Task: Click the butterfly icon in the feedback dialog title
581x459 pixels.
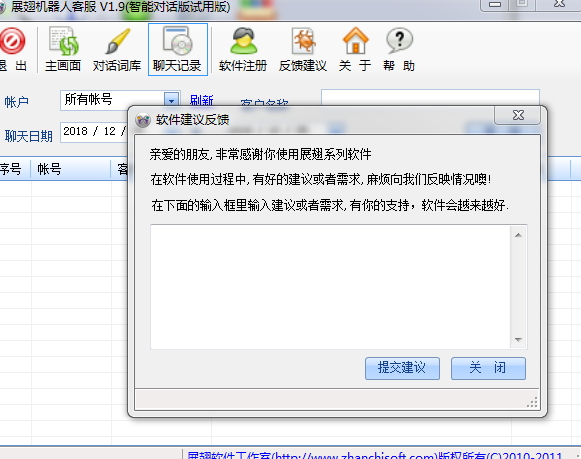Action: click(x=143, y=120)
